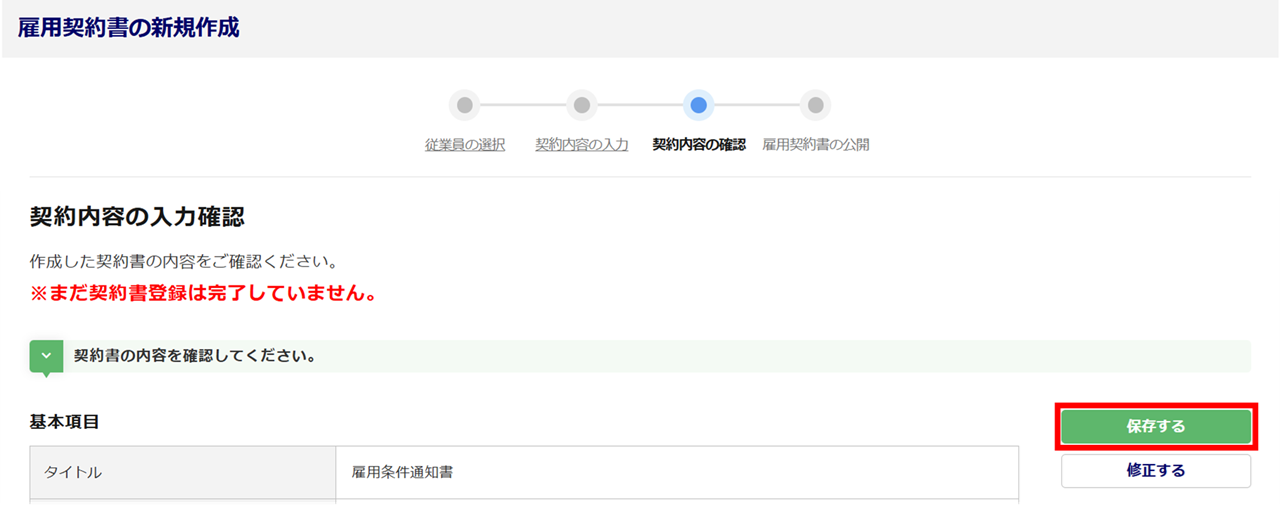Click the 契約書の内容を確認してください notice text
This screenshot has width=1280, height=505.
[195, 356]
